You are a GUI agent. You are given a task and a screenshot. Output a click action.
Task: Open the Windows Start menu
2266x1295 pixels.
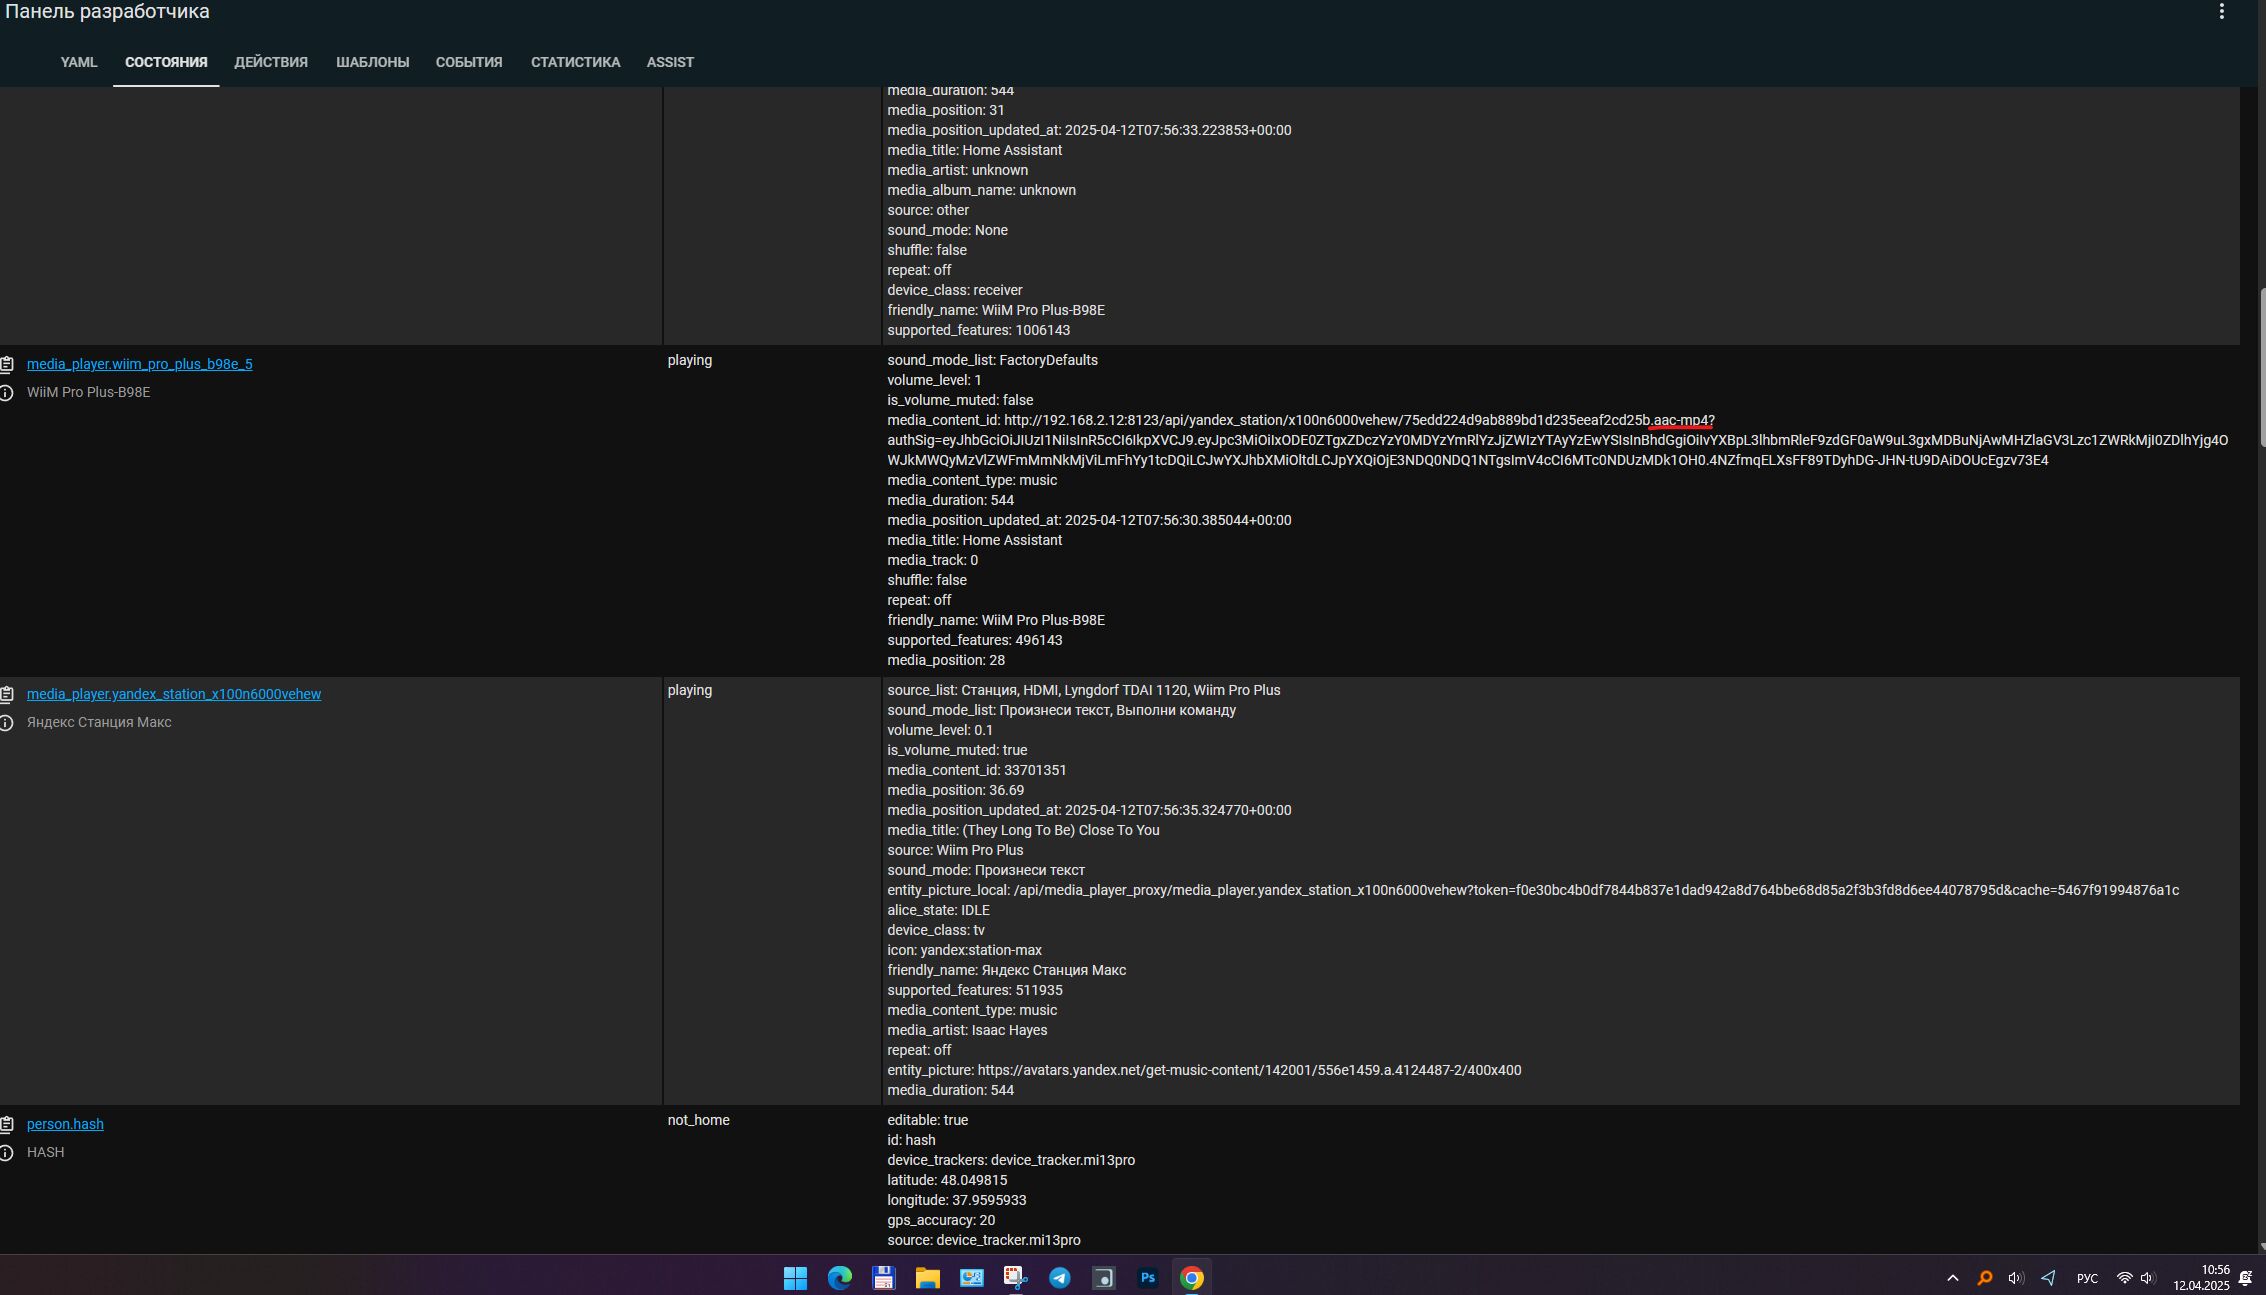(x=795, y=1278)
